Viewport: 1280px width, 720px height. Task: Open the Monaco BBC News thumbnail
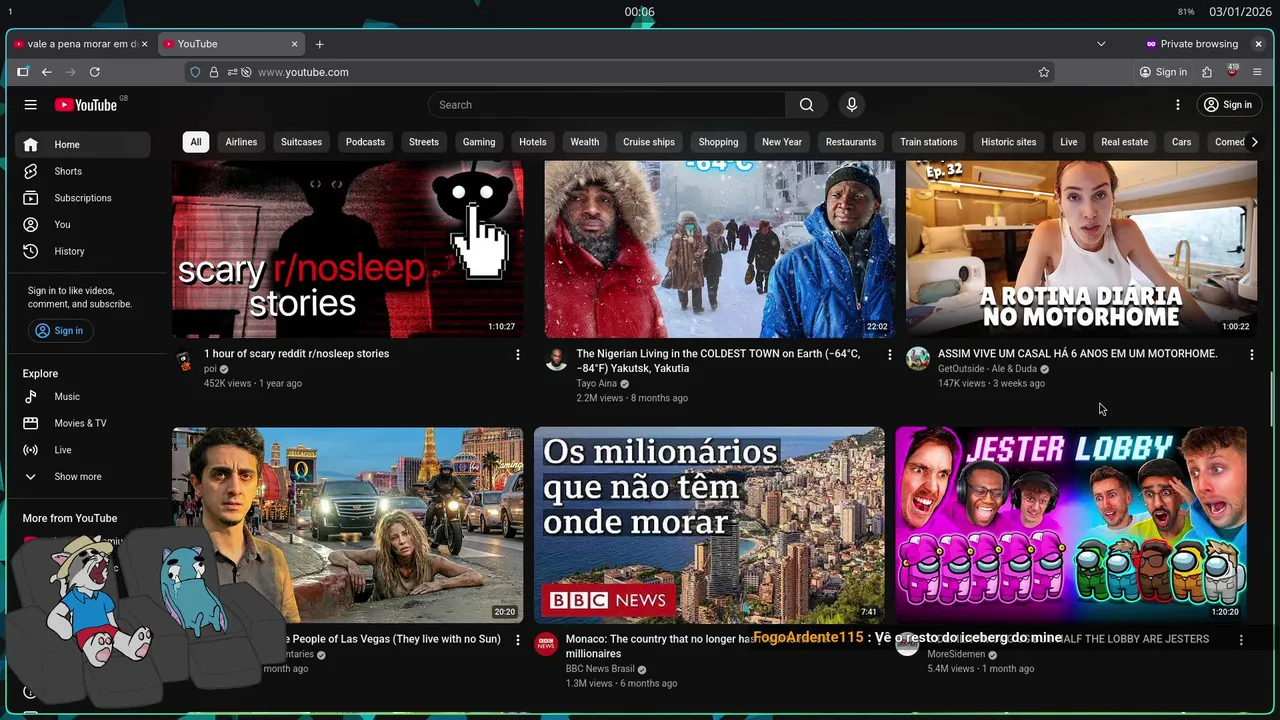point(709,525)
